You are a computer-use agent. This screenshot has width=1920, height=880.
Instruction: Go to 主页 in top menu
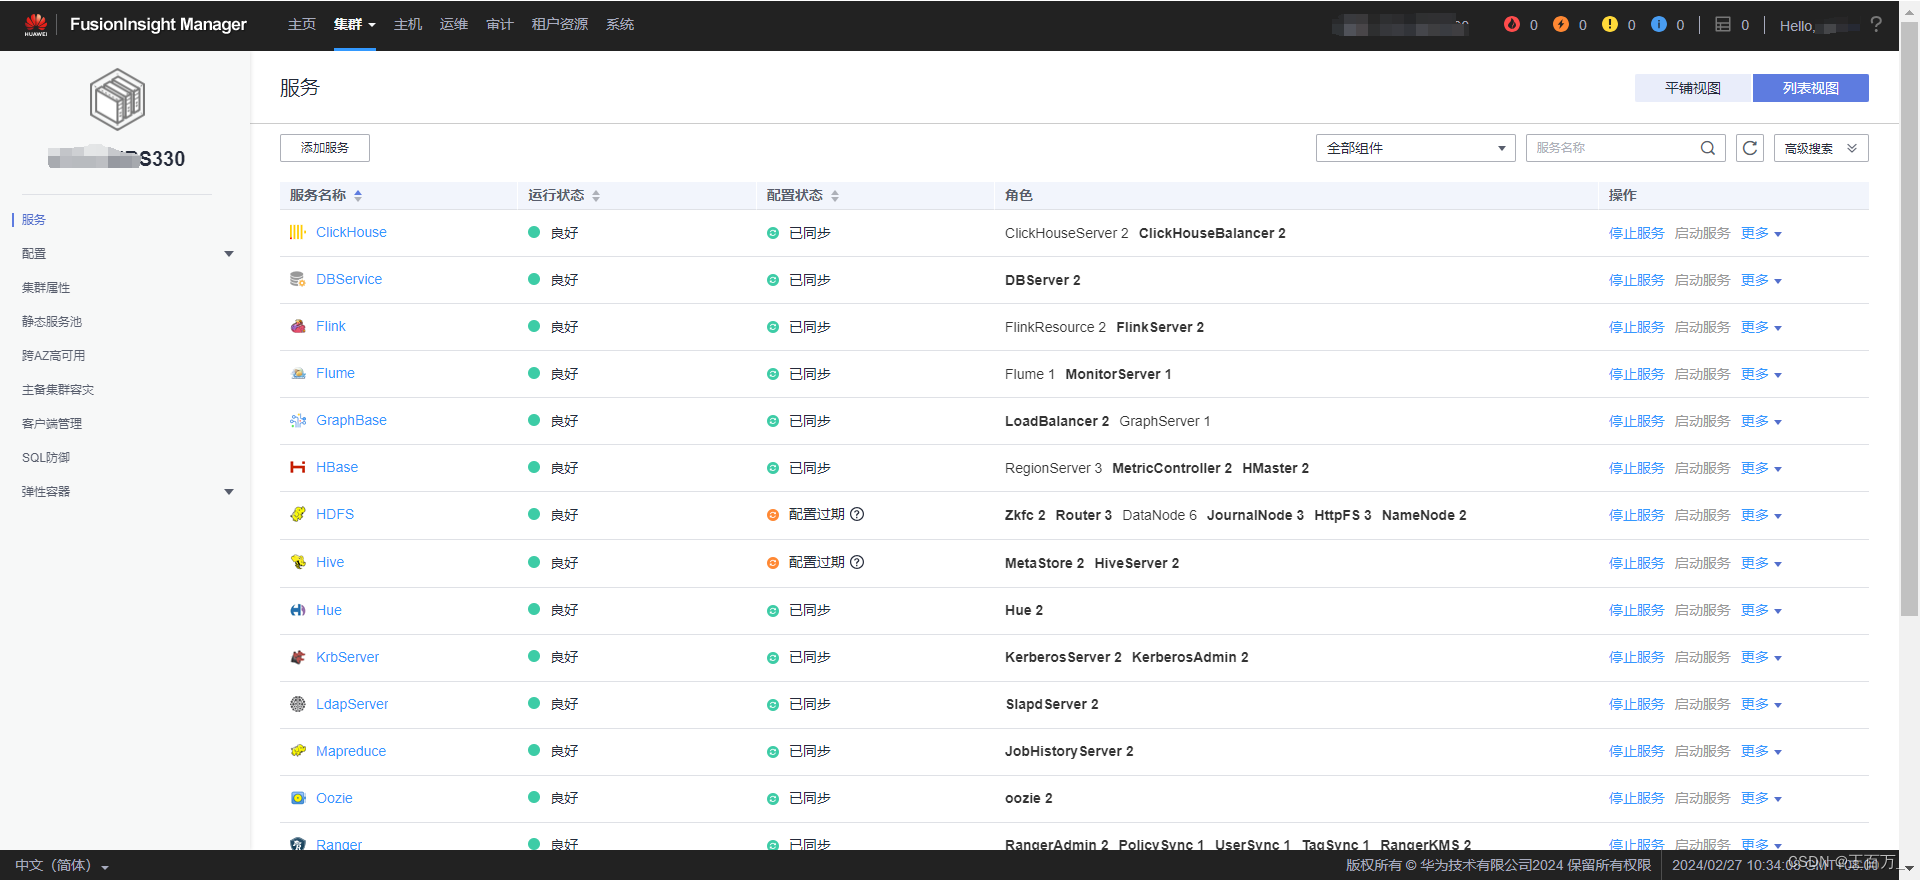tap(301, 24)
